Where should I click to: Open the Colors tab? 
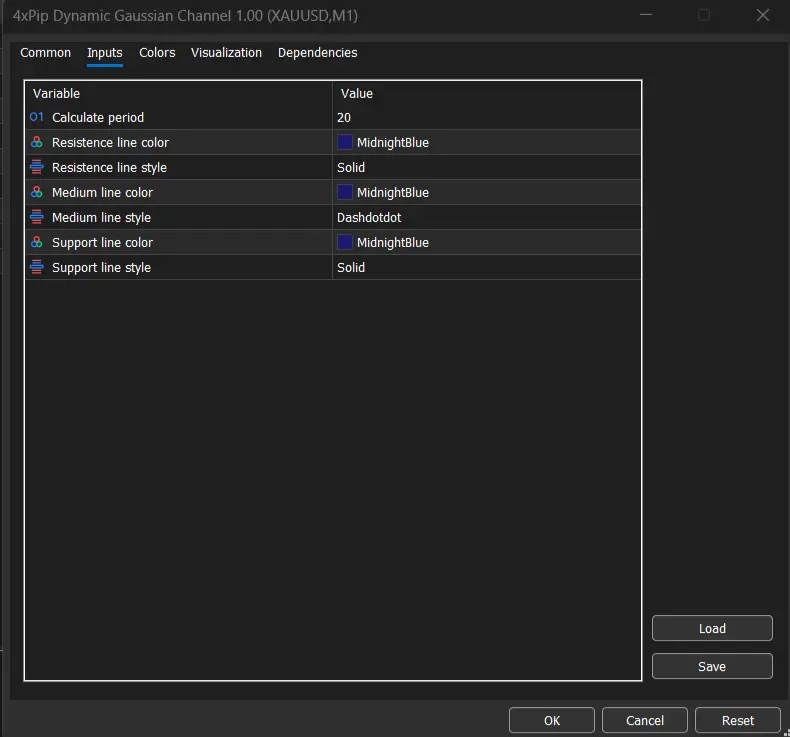tap(157, 53)
